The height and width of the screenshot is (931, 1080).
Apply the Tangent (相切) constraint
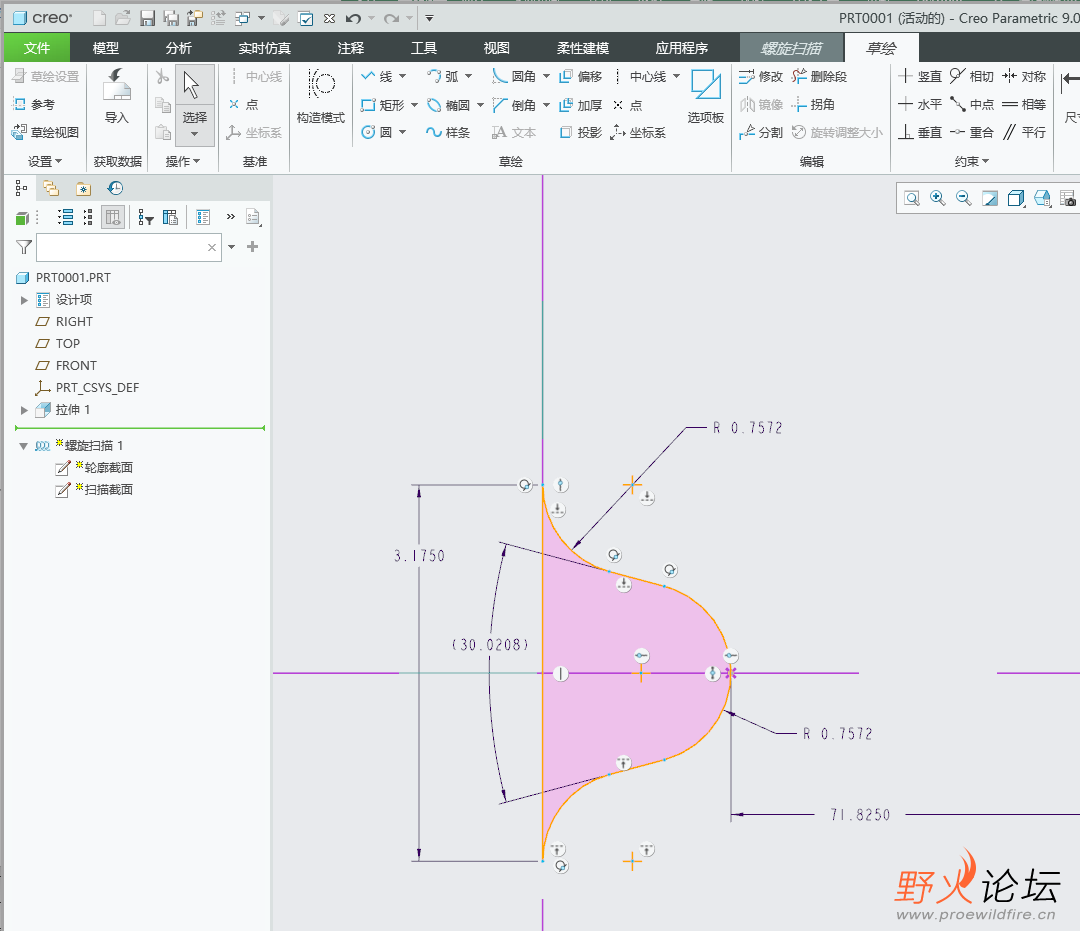tap(972, 76)
